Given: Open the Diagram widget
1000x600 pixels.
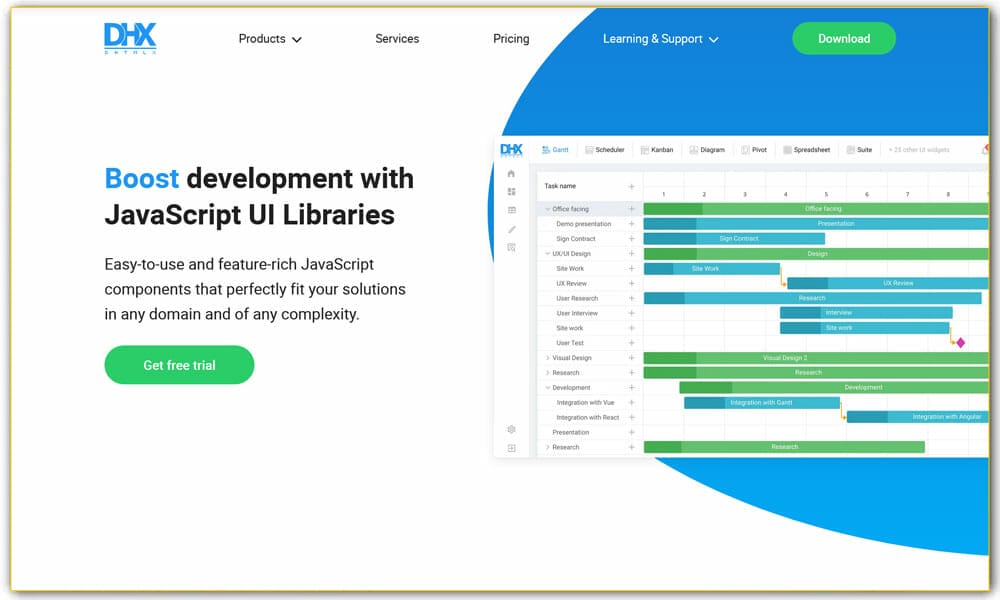Looking at the screenshot, I should (707, 149).
